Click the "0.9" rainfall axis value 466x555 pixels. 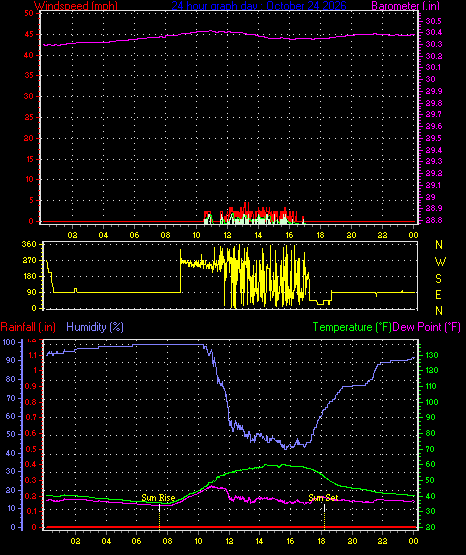[x=31, y=386]
